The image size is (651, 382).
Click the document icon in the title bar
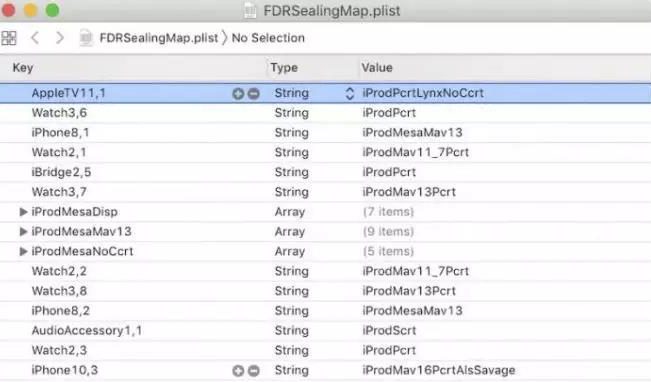[250, 11]
